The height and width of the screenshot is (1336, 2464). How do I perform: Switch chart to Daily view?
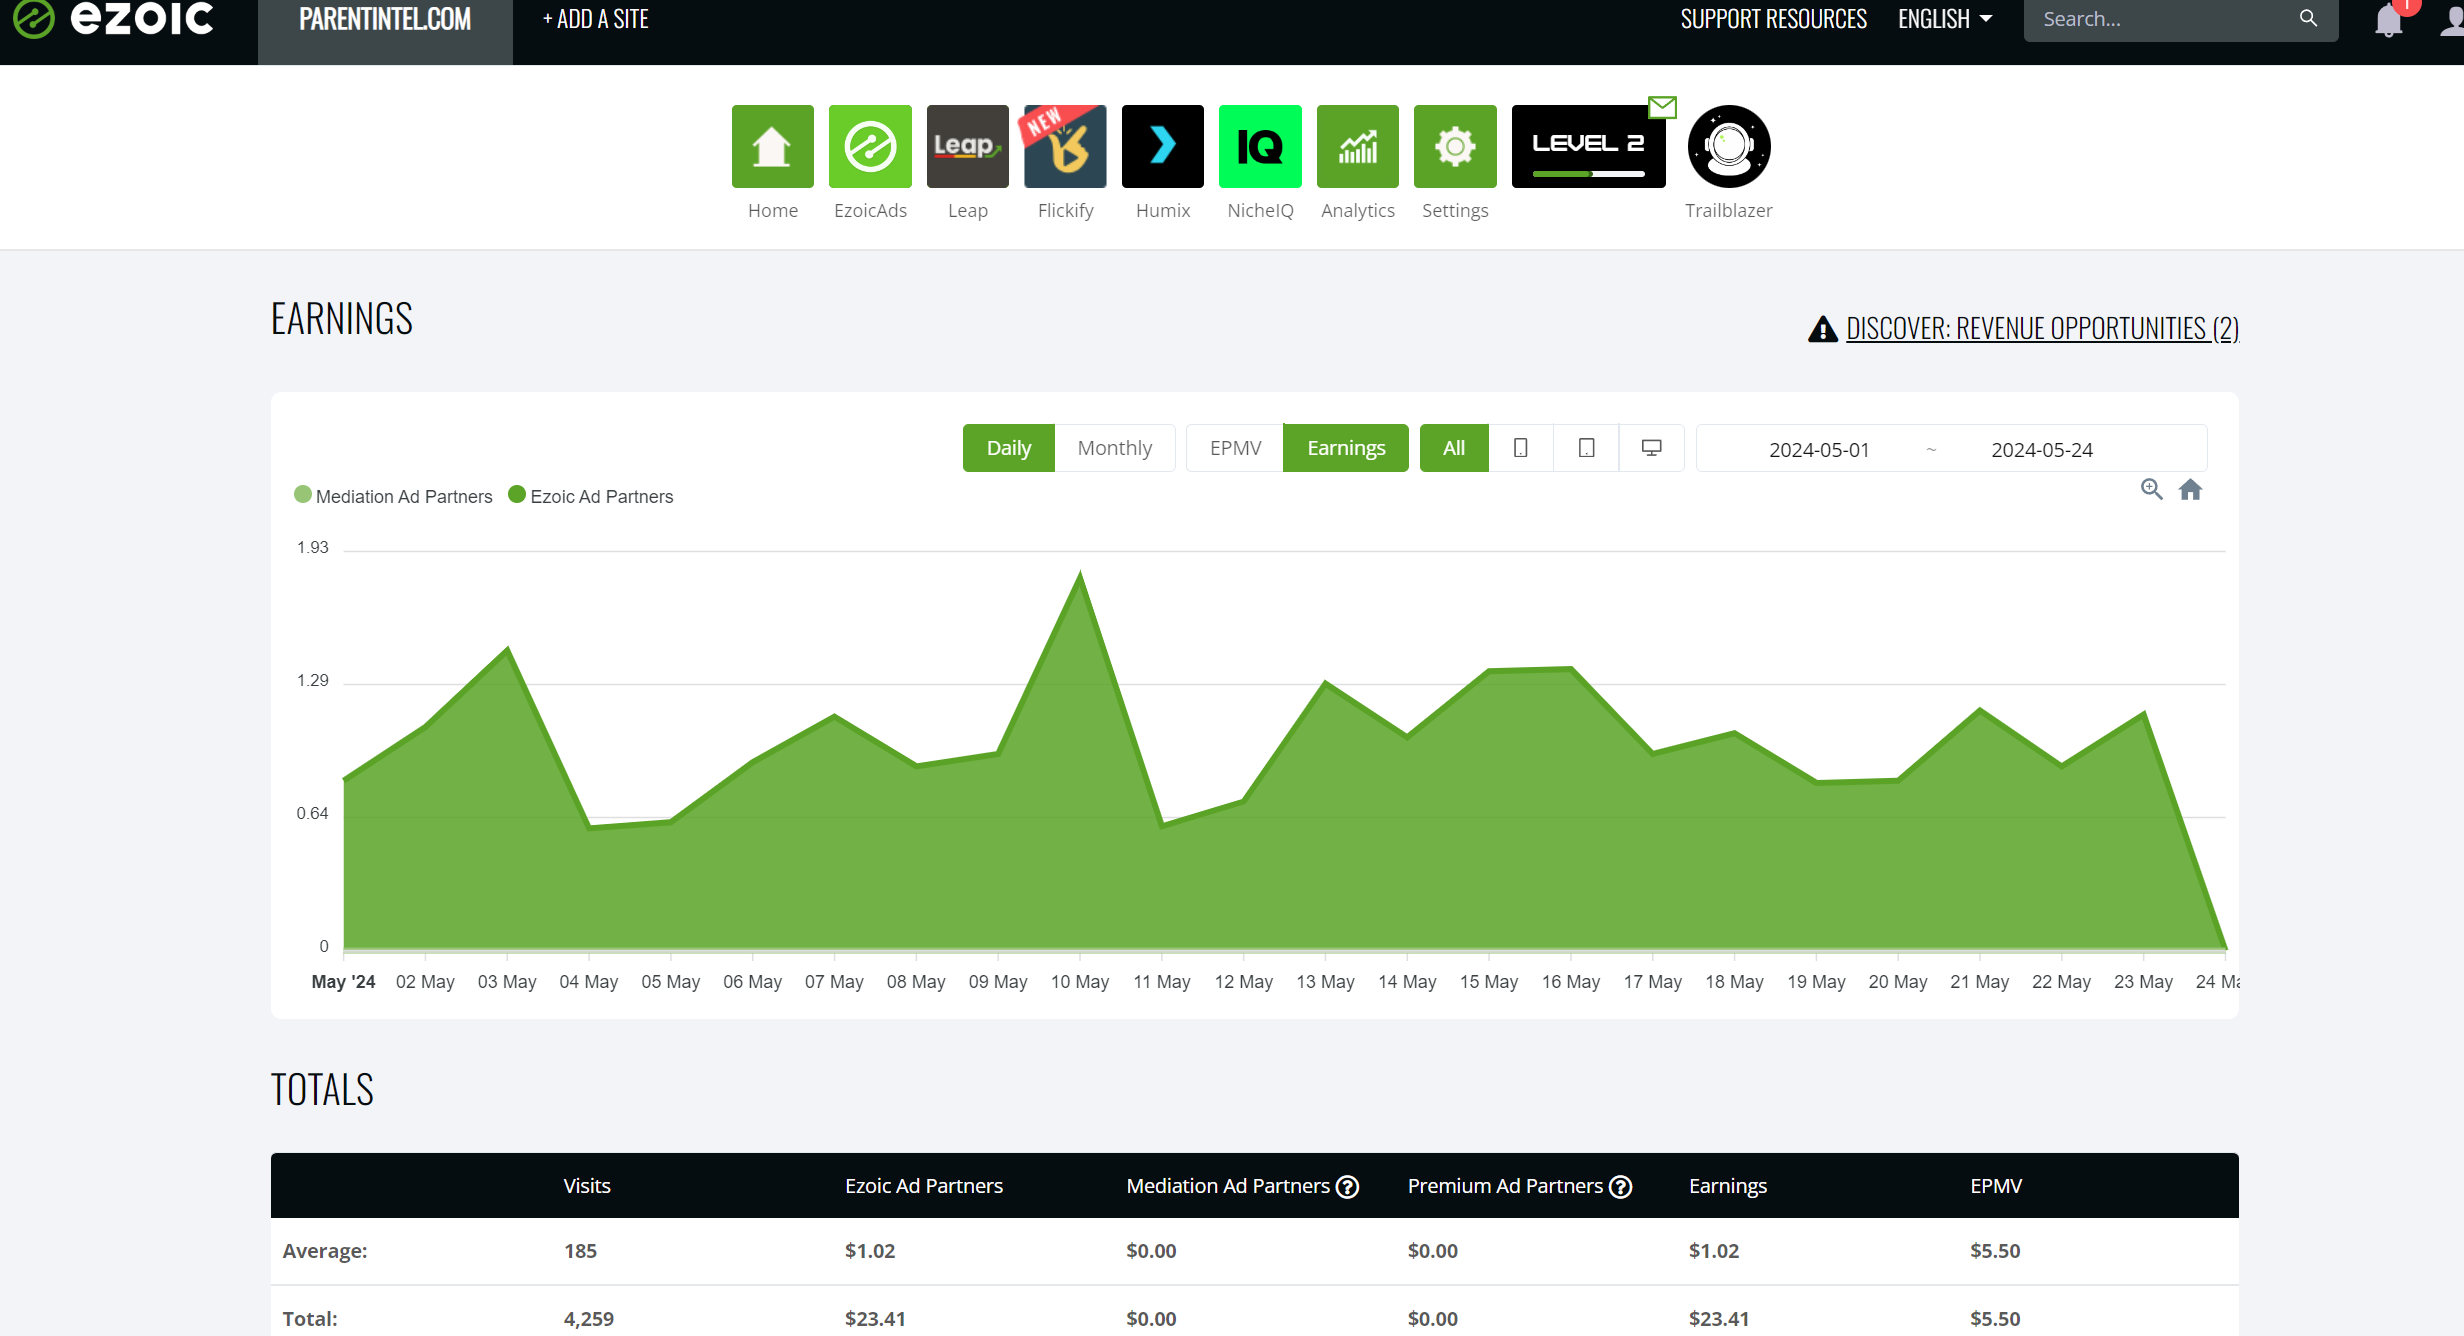[x=1008, y=448]
